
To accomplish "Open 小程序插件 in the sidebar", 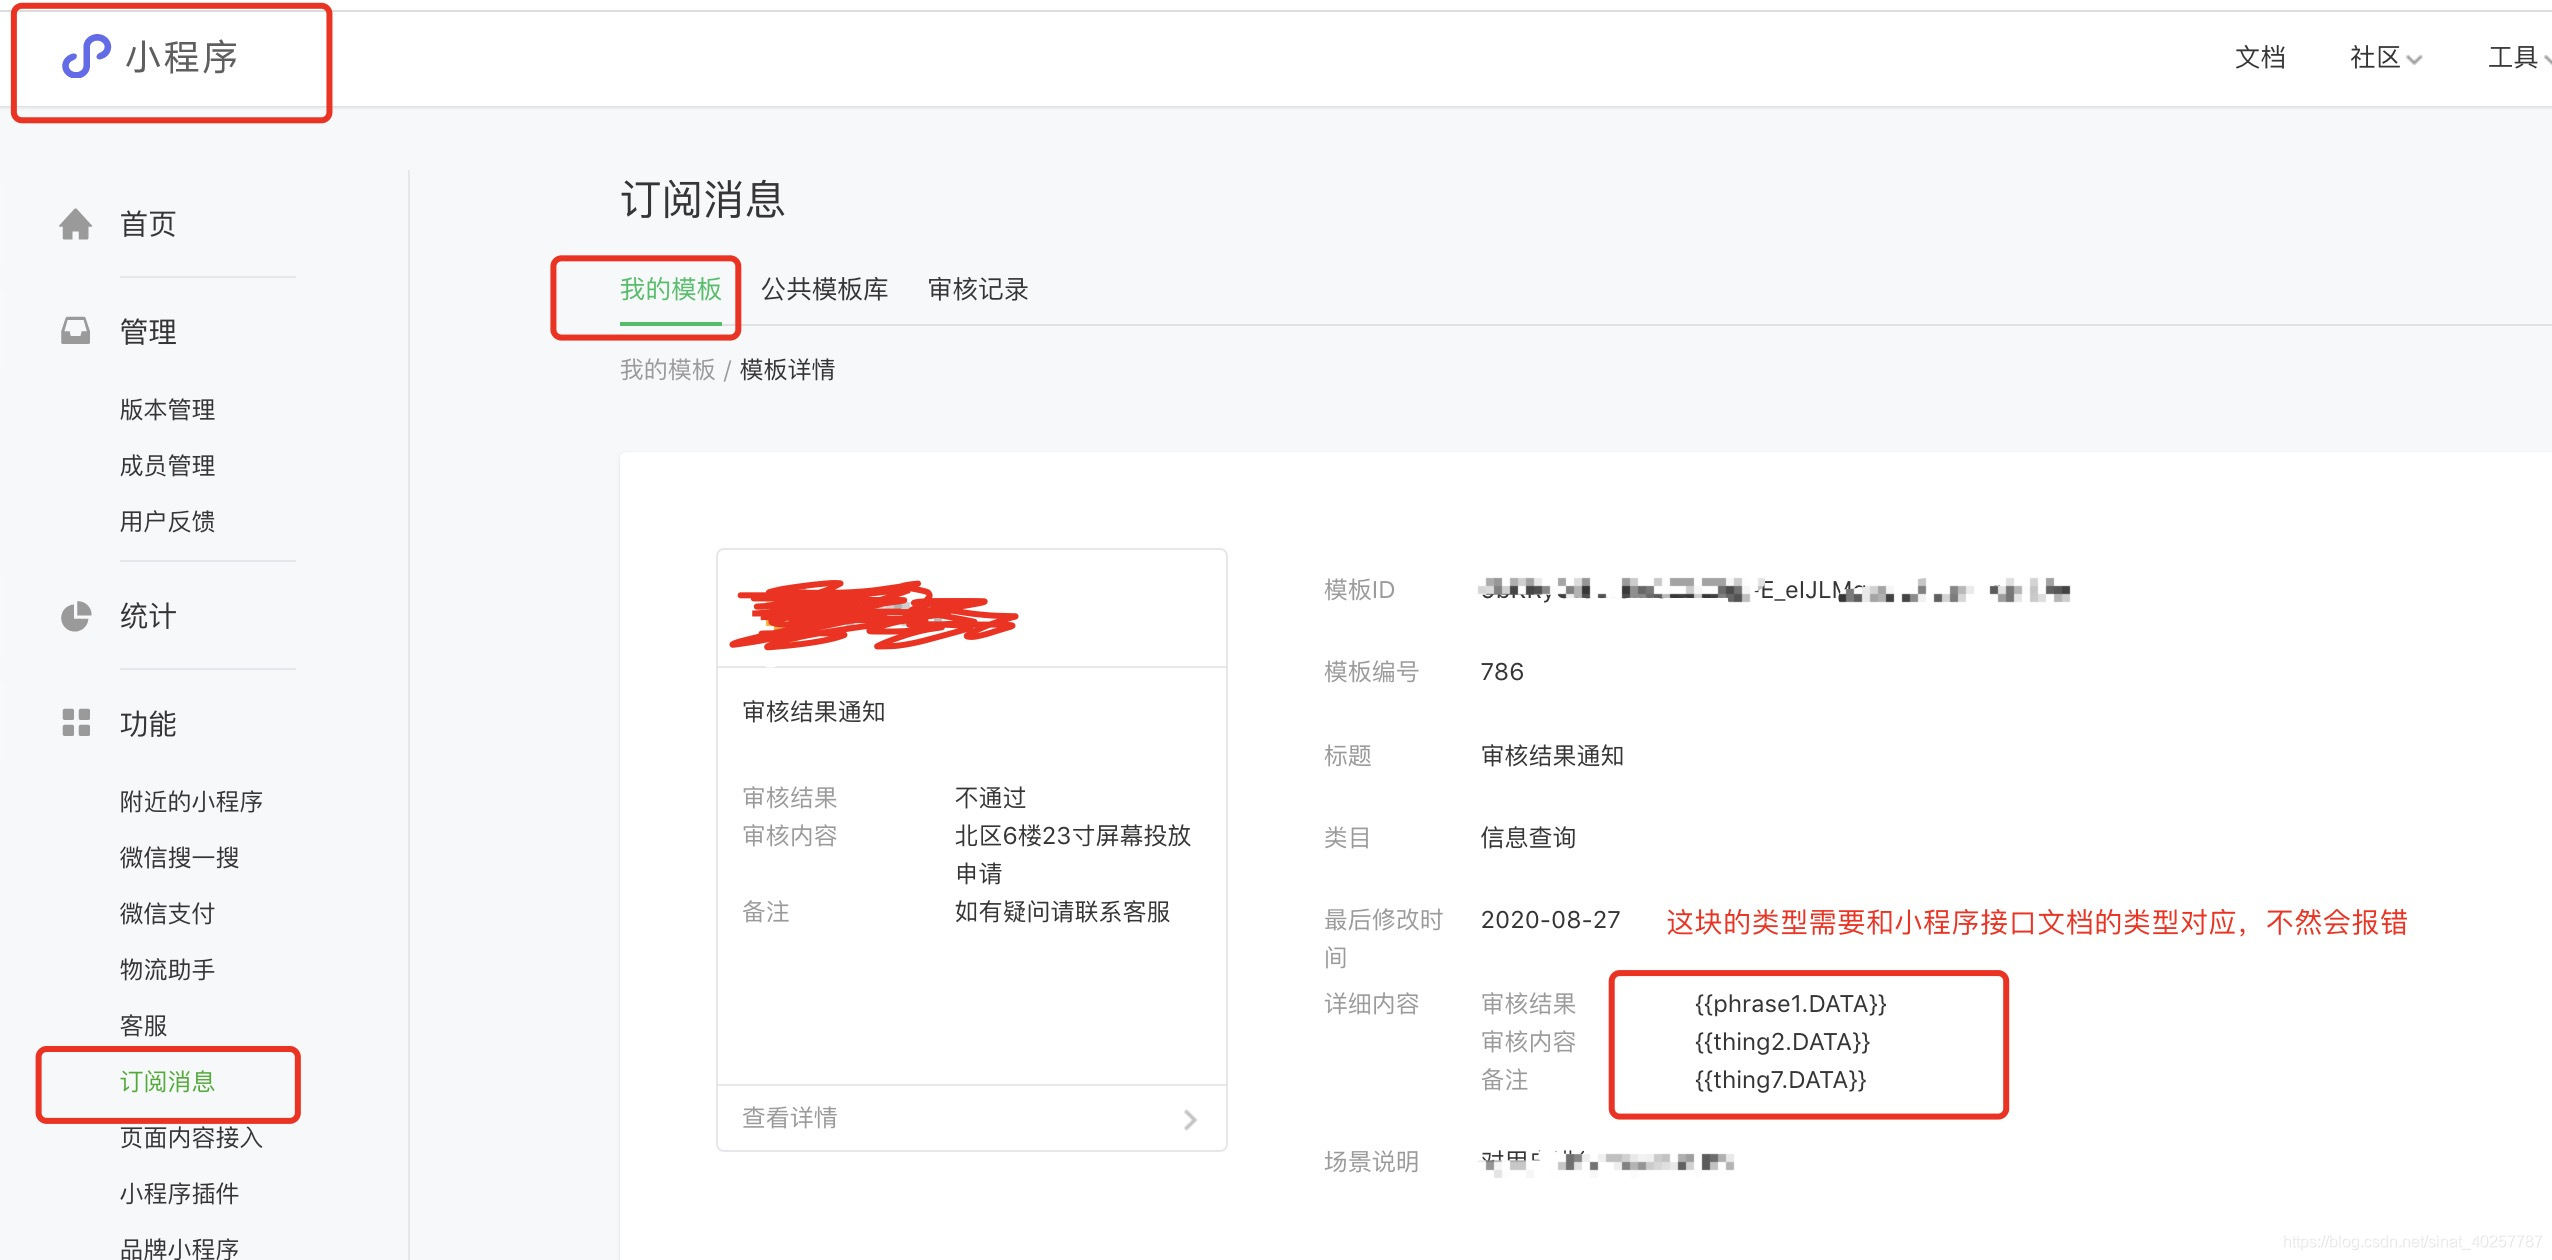I will (x=179, y=1193).
